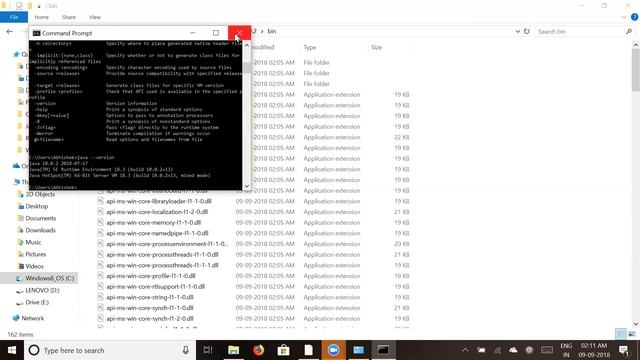Image resolution: width=640 pixels, height=360 pixels.
Task: Open the Home ribbon tab
Action: coord(42,17)
